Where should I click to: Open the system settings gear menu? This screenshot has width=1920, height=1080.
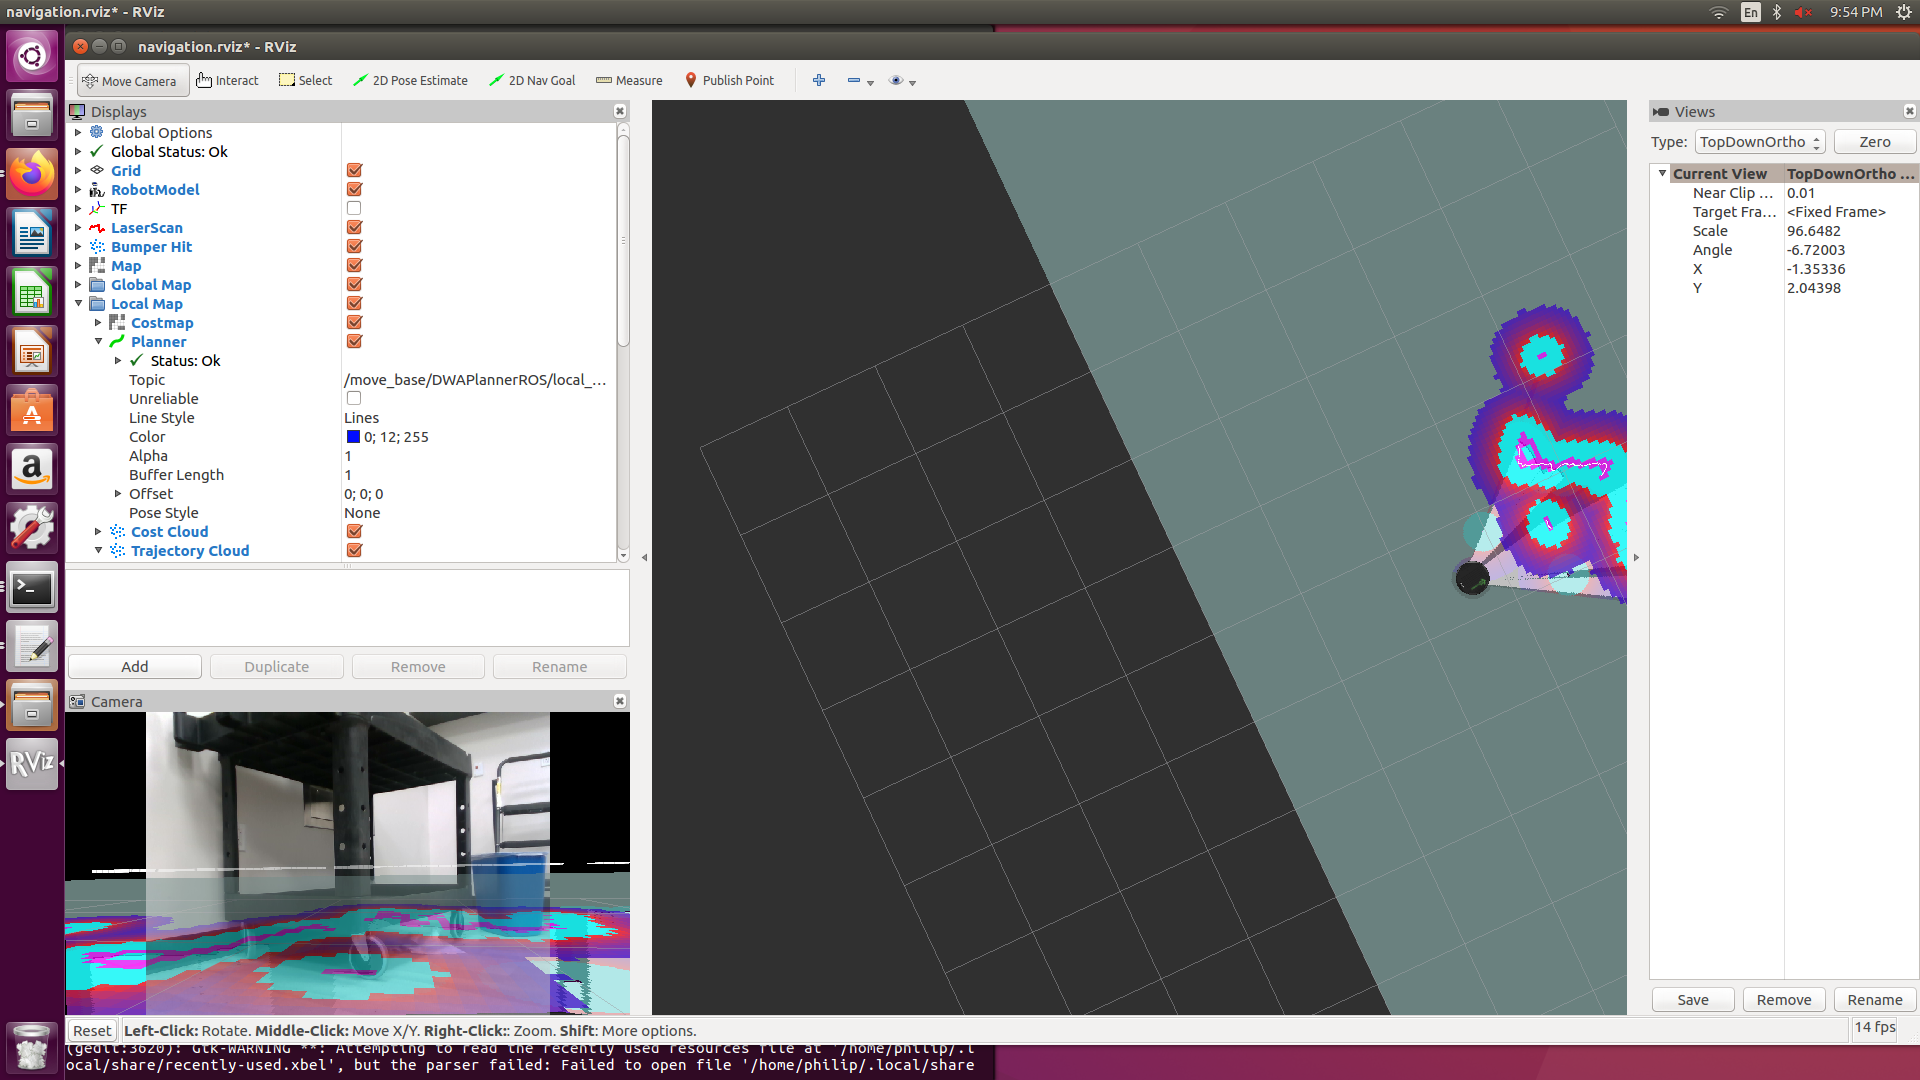[x=1904, y=12]
